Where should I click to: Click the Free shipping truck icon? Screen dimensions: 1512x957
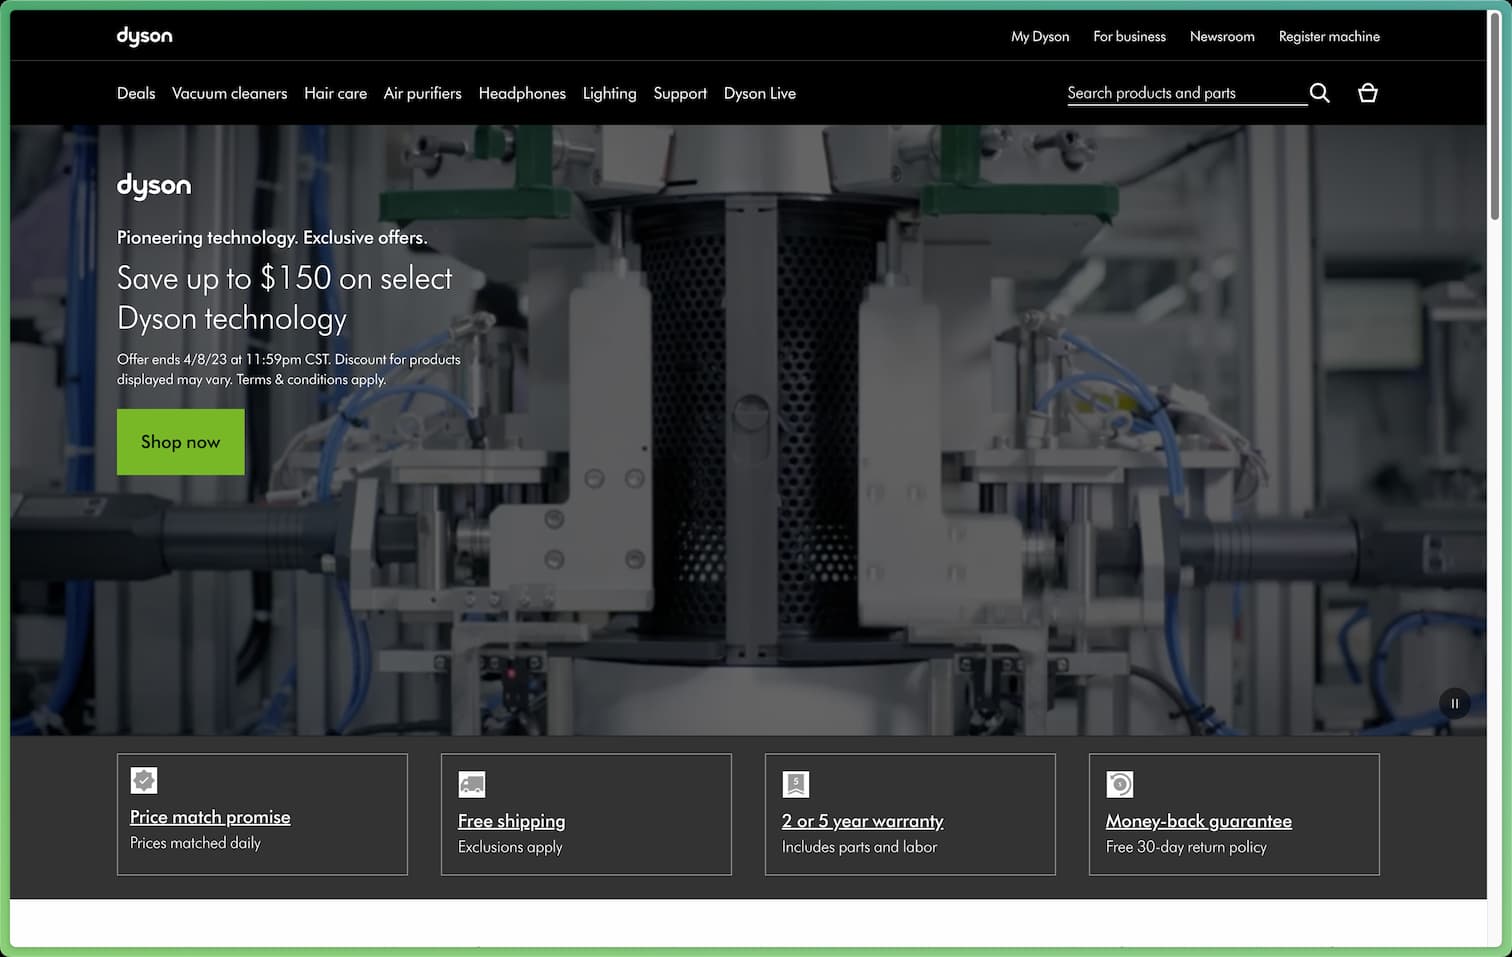pyautogui.click(x=472, y=784)
